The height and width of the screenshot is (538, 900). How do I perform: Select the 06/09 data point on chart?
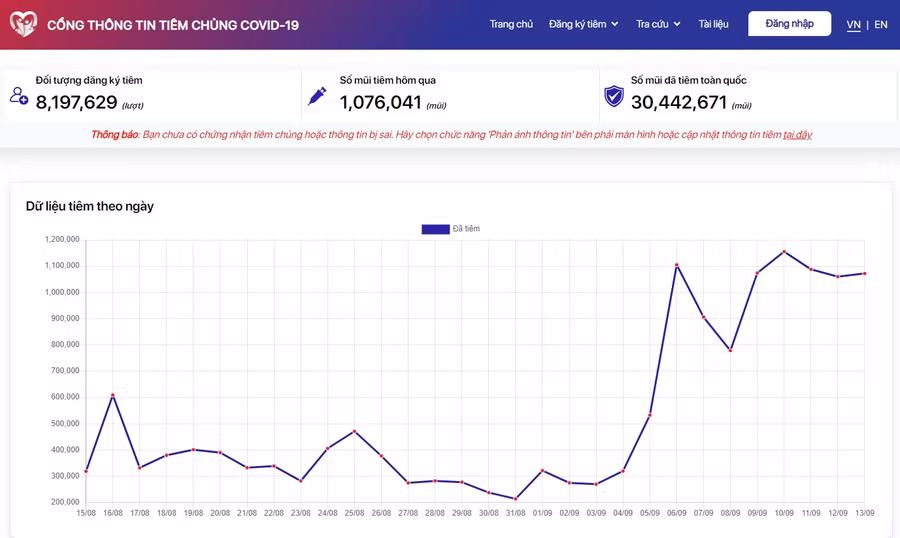pyautogui.click(x=677, y=265)
